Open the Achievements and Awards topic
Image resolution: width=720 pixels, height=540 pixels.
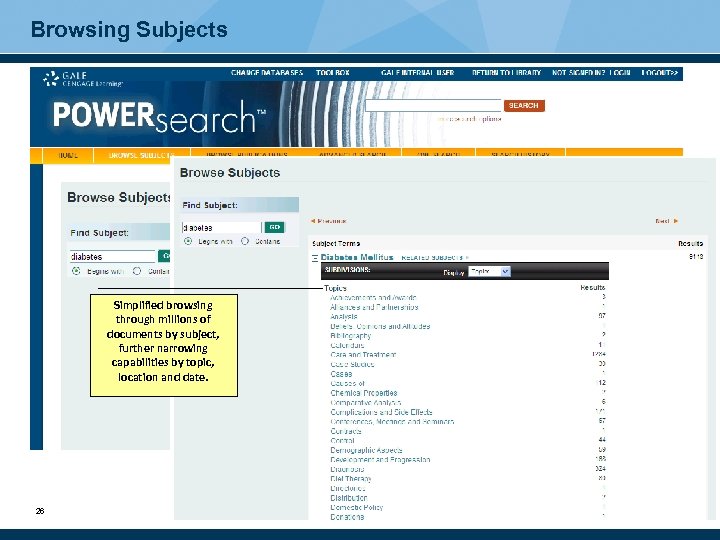pos(373,298)
